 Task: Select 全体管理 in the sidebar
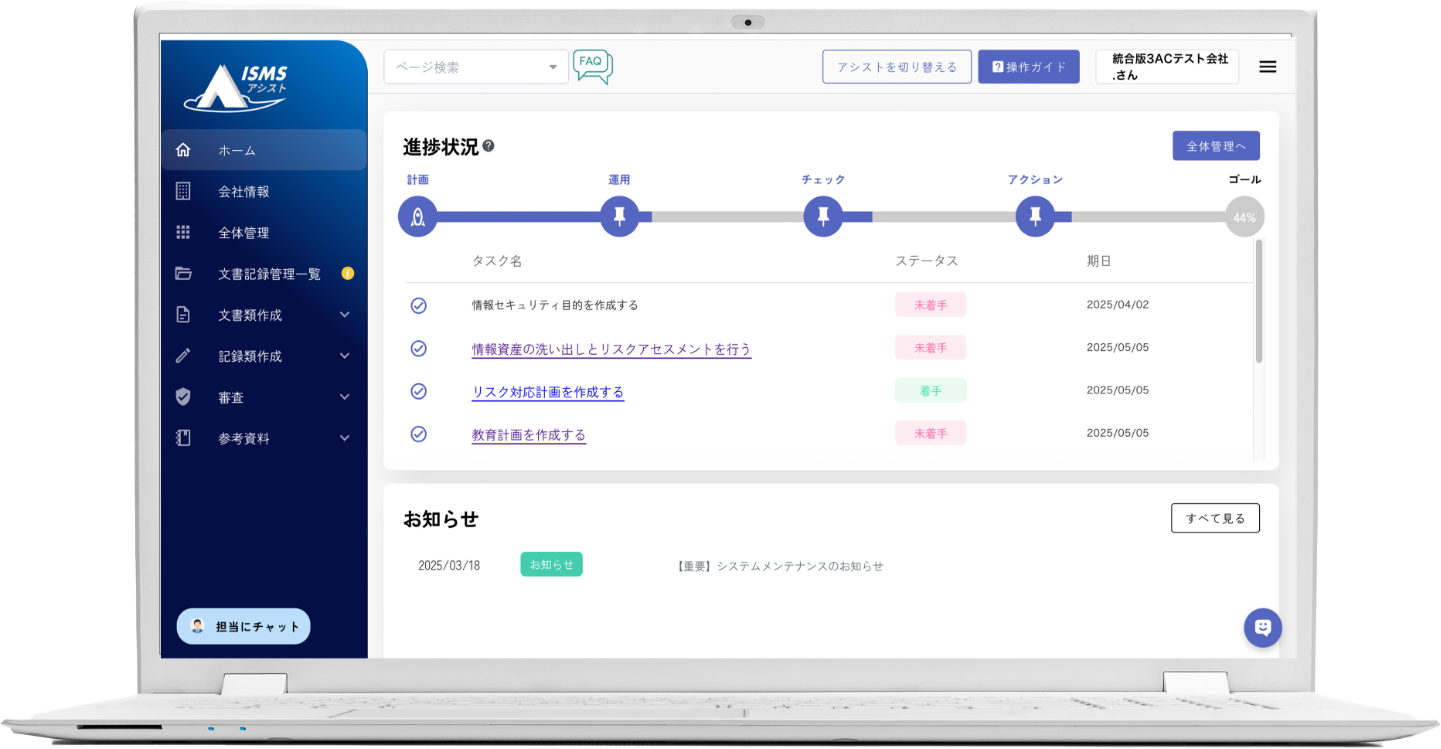pyautogui.click(x=264, y=232)
